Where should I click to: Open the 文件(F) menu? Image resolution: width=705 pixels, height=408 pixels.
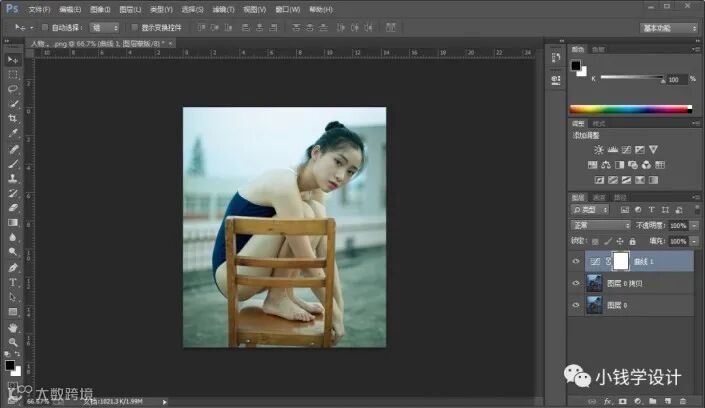pos(39,9)
